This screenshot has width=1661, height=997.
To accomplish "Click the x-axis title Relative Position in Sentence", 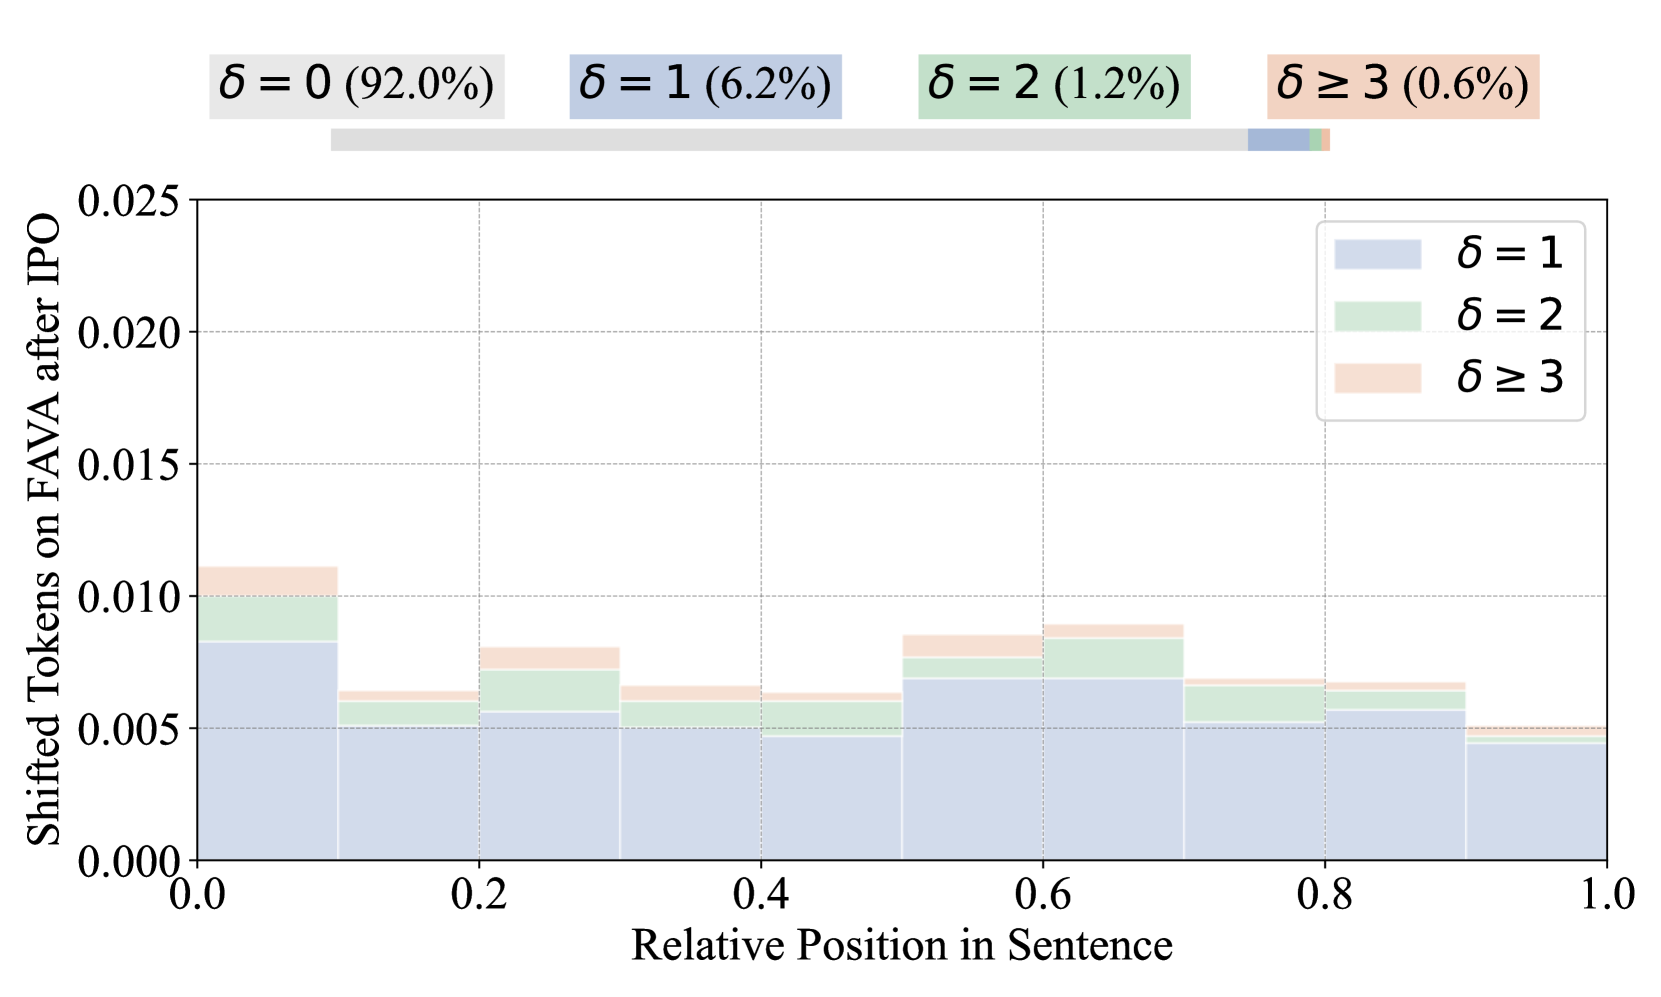I will coord(901,945).
